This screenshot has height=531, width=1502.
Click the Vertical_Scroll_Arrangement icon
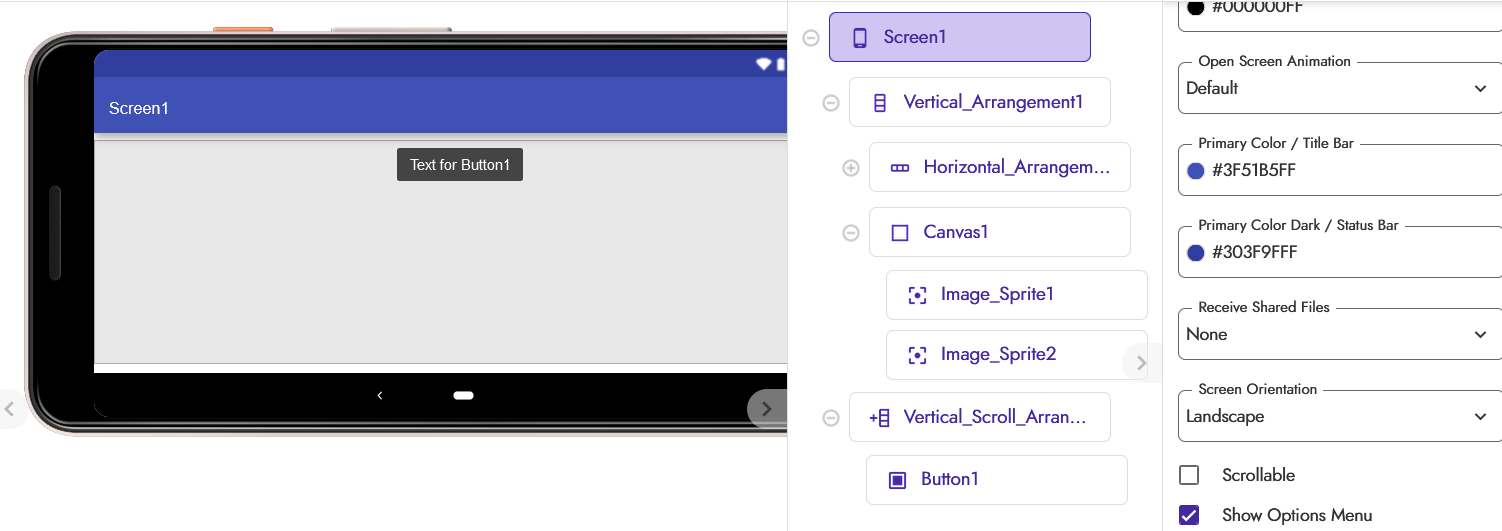click(x=880, y=418)
